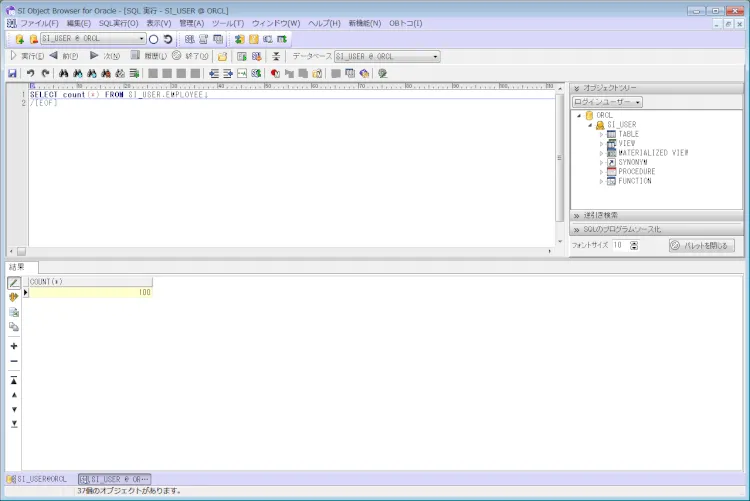The width and height of the screenshot is (750, 501).
Task: Select the 結果 results tab
Action: [18, 267]
